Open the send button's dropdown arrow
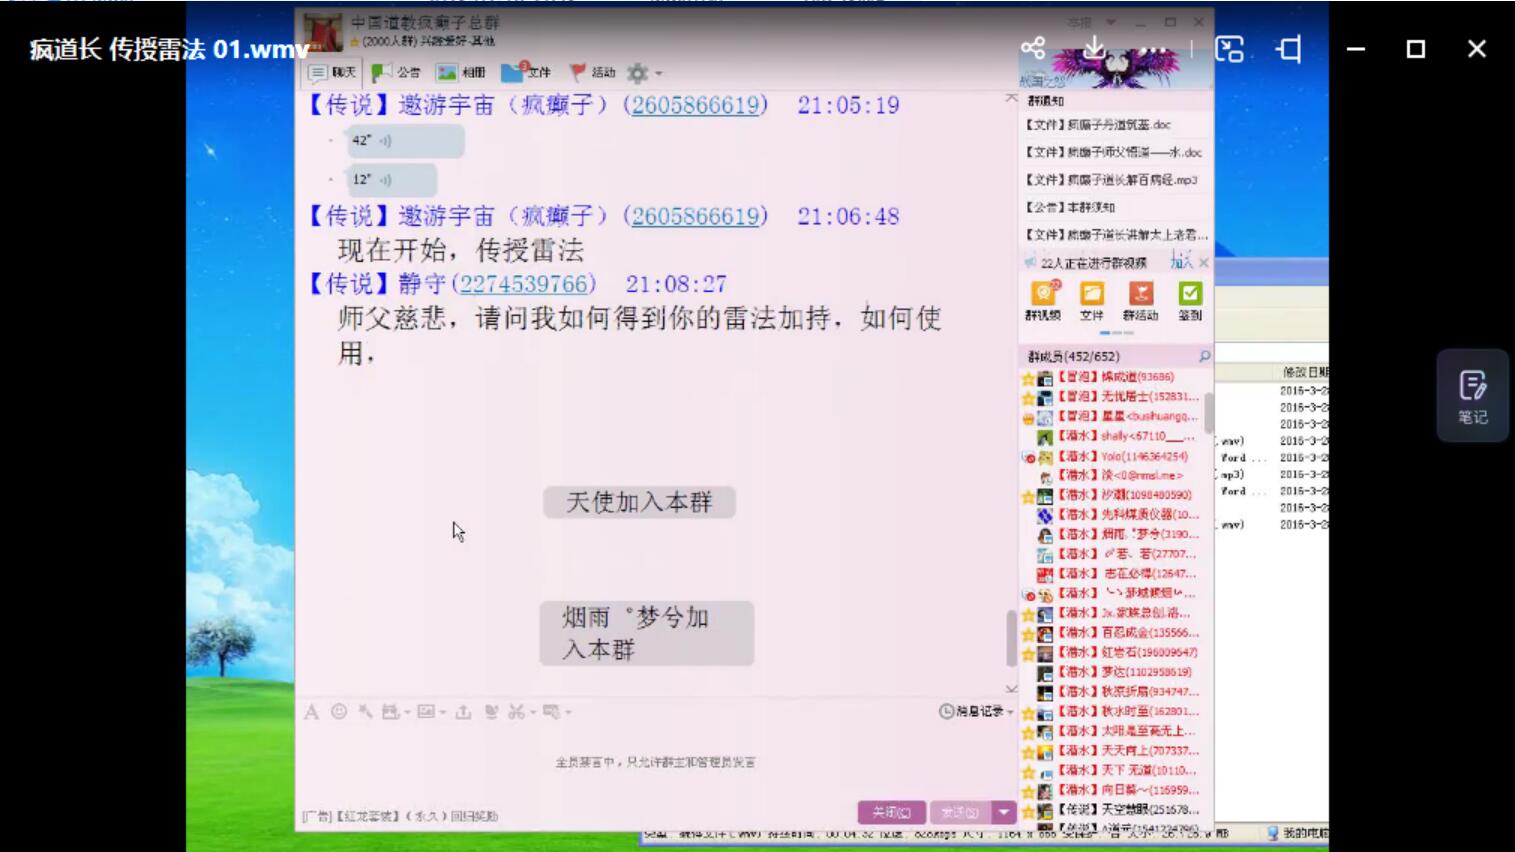This screenshot has width=1515, height=852. tap(1003, 812)
